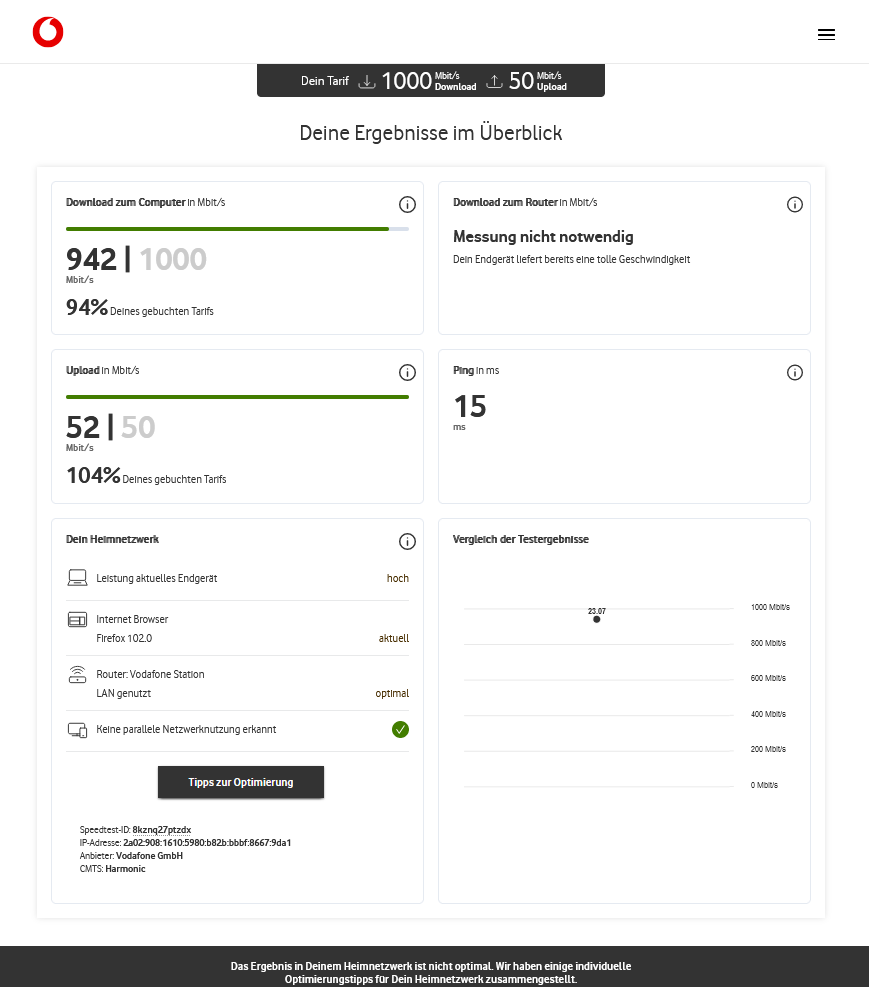Click the laptop device performance icon
869x987 pixels.
(77, 578)
